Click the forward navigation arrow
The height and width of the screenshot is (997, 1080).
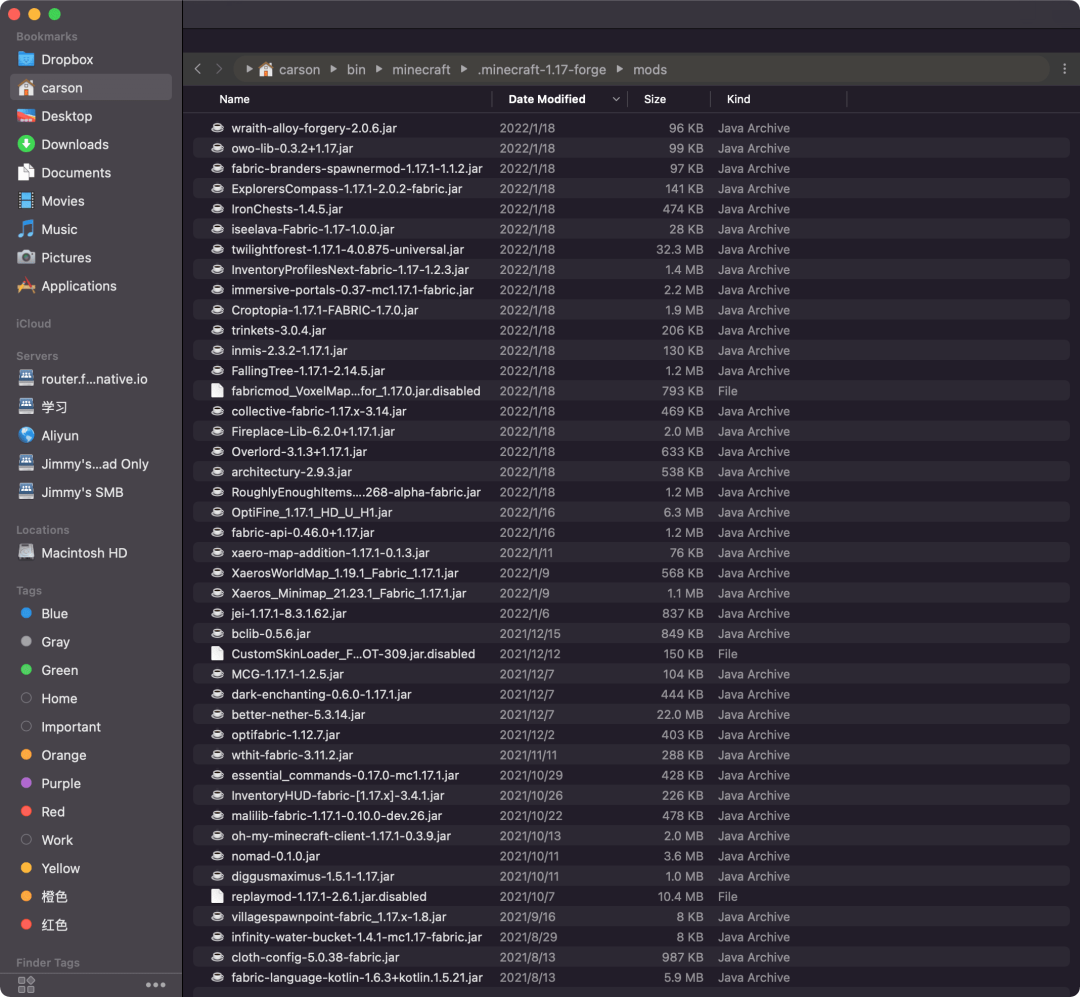(x=219, y=69)
